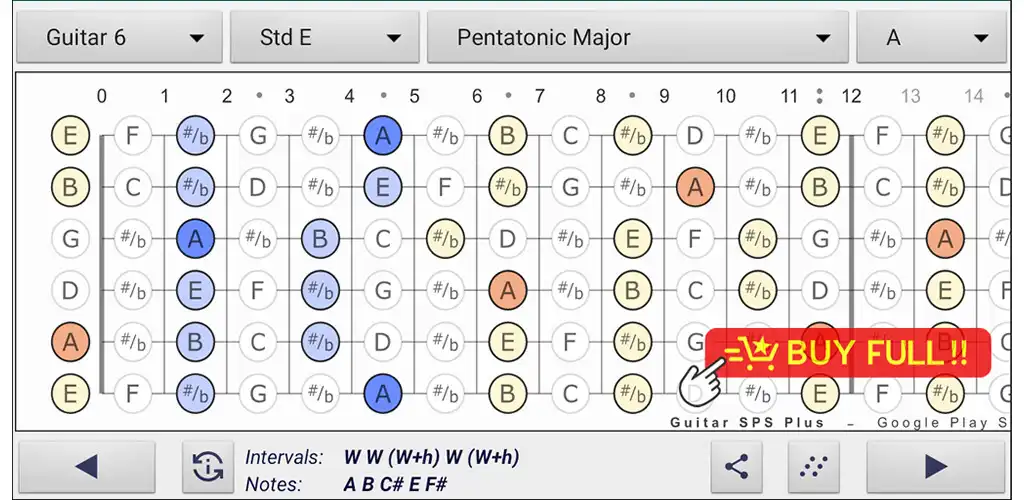Tap yellow B on B string fret 12
The image size is (1024, 500).
pos(820,187)
